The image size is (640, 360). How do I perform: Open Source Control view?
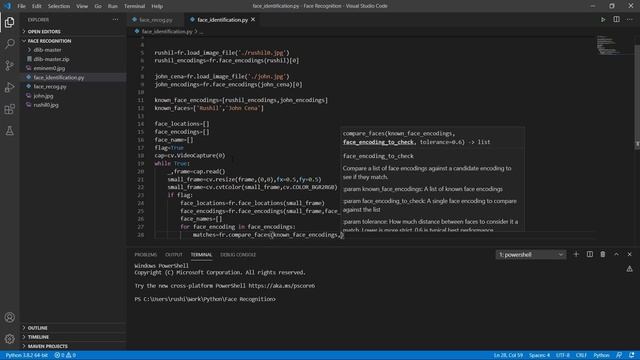[9, 65]
